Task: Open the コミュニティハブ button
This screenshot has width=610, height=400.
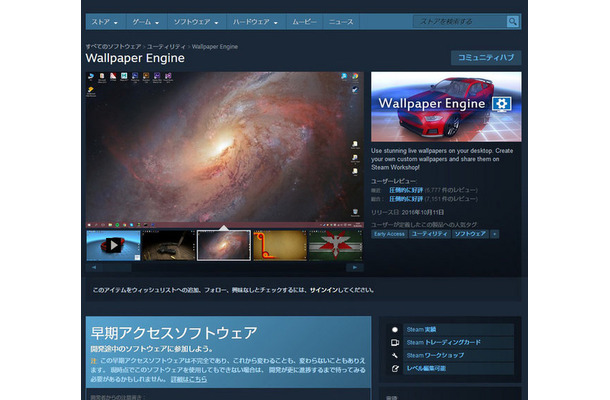Action: pyautogui.click(x=486, y=58)
